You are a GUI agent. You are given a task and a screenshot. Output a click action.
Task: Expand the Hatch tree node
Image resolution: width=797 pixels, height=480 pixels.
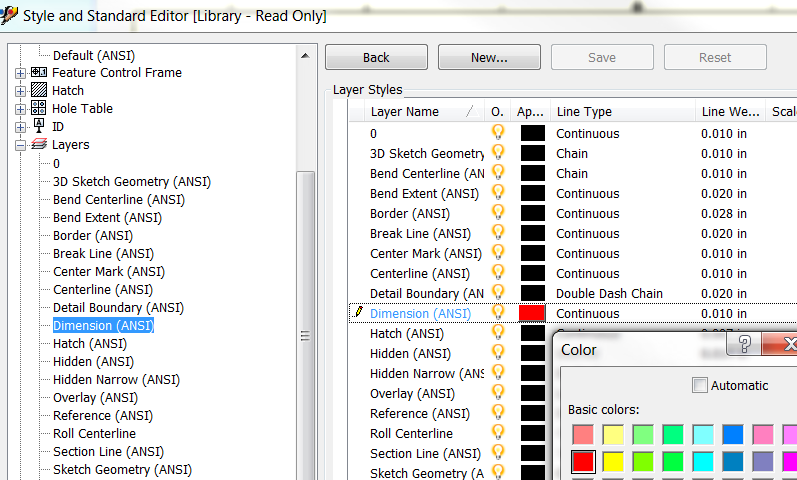pos(20,92)
